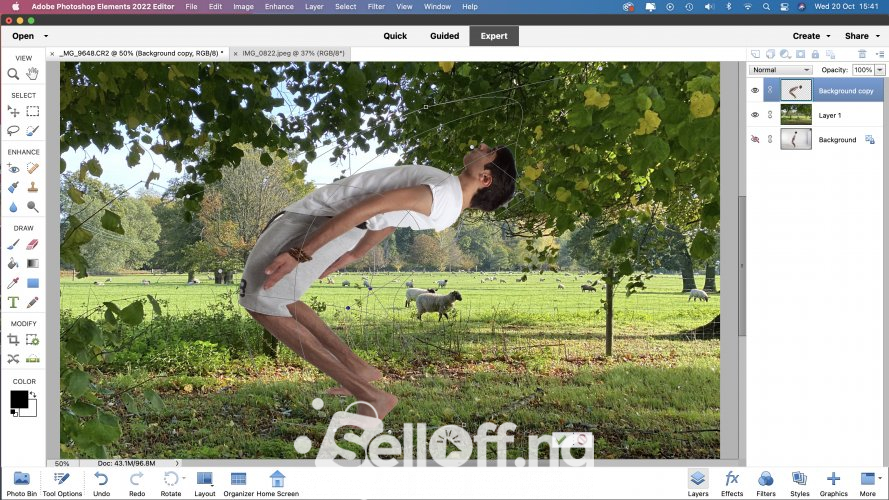
Task: Click the foreground black color swatch
Action: [x=19, y=399]
